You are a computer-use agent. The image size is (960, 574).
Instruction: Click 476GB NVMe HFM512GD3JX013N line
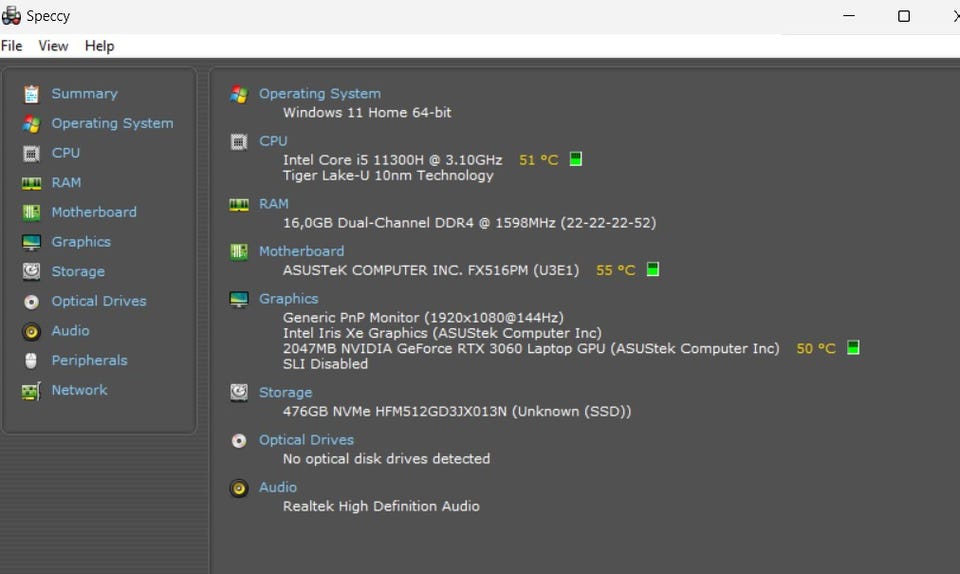[457, 411]
